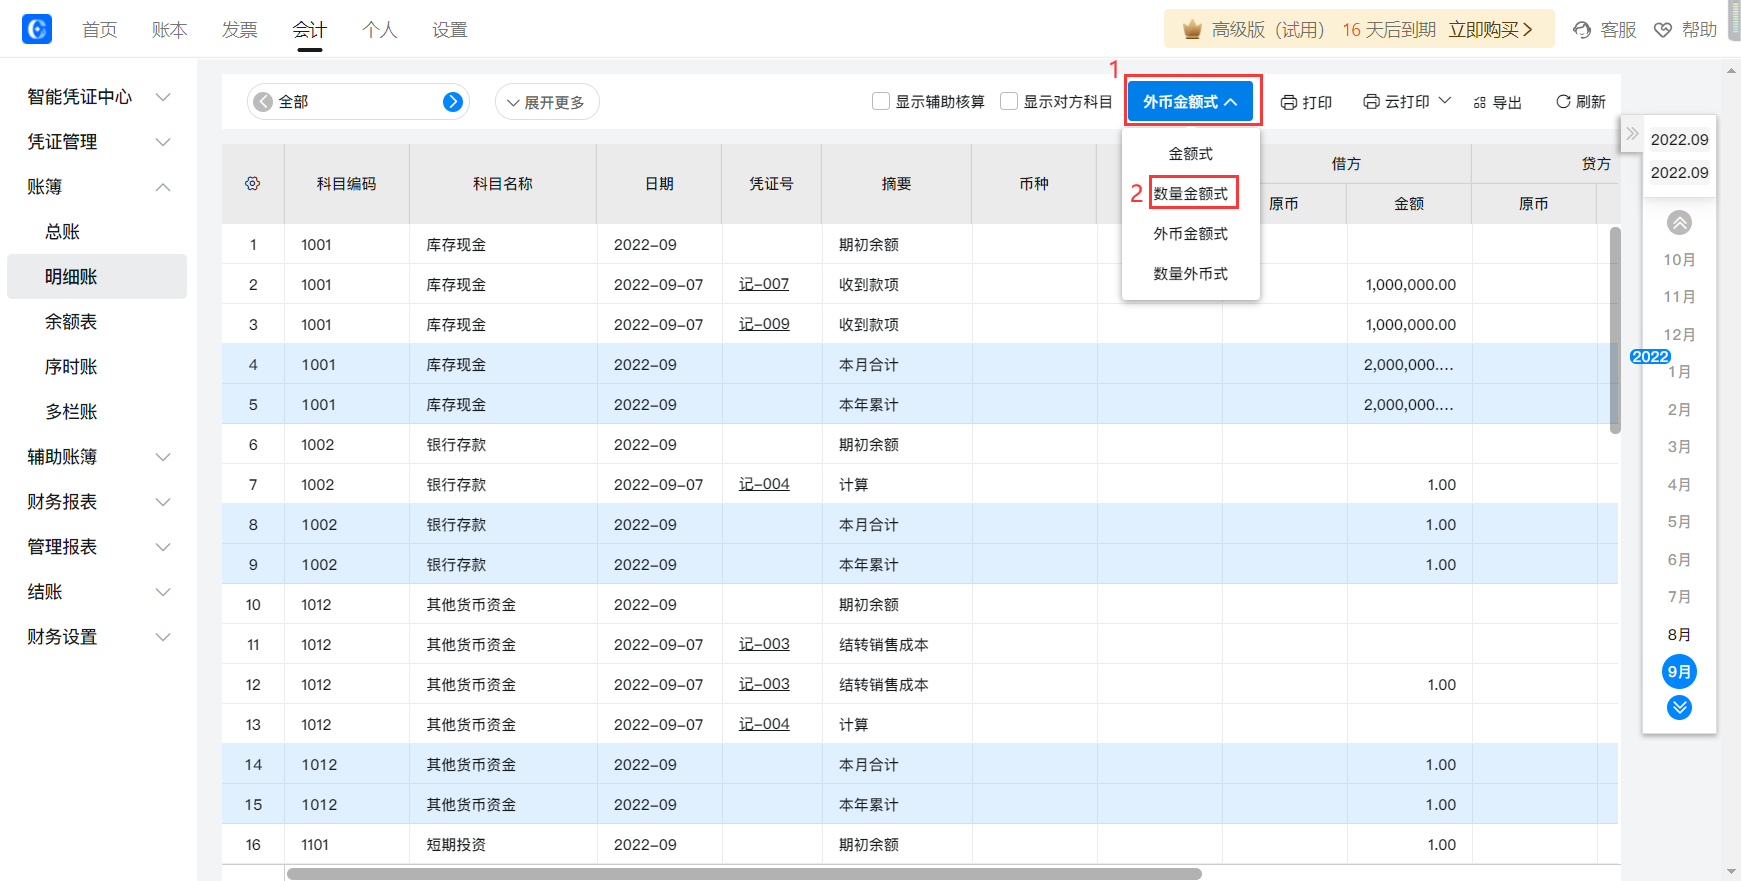Select 明细账 in sidebar
Screen dimensions: 1741x881
coord(97,277)
